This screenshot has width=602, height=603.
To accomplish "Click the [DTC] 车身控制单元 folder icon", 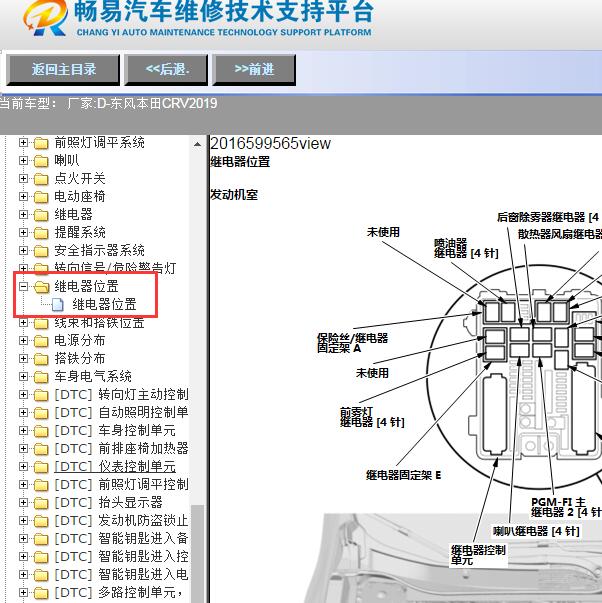I will click(x=41, y=431).
